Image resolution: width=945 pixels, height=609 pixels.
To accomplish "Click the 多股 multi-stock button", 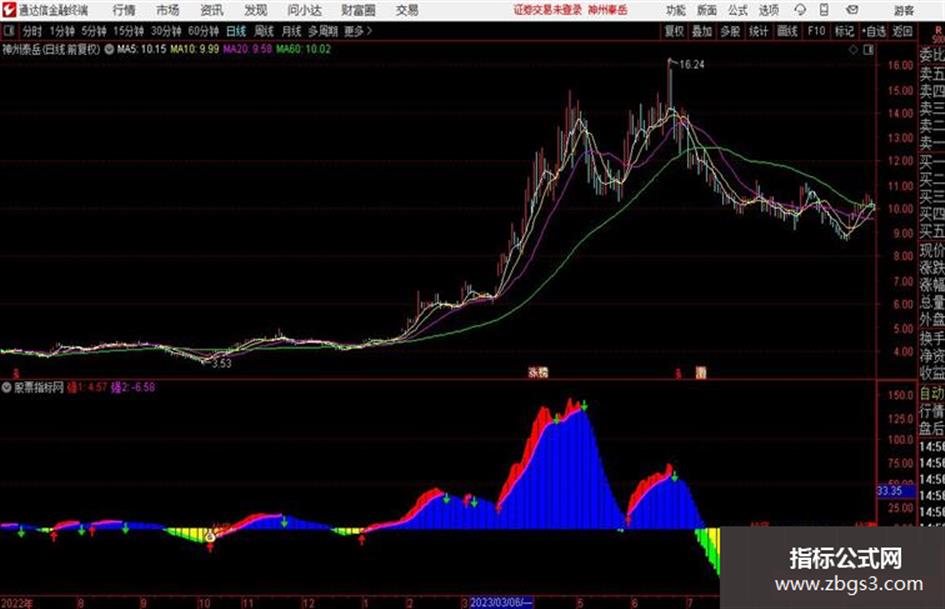I will 730,31.
